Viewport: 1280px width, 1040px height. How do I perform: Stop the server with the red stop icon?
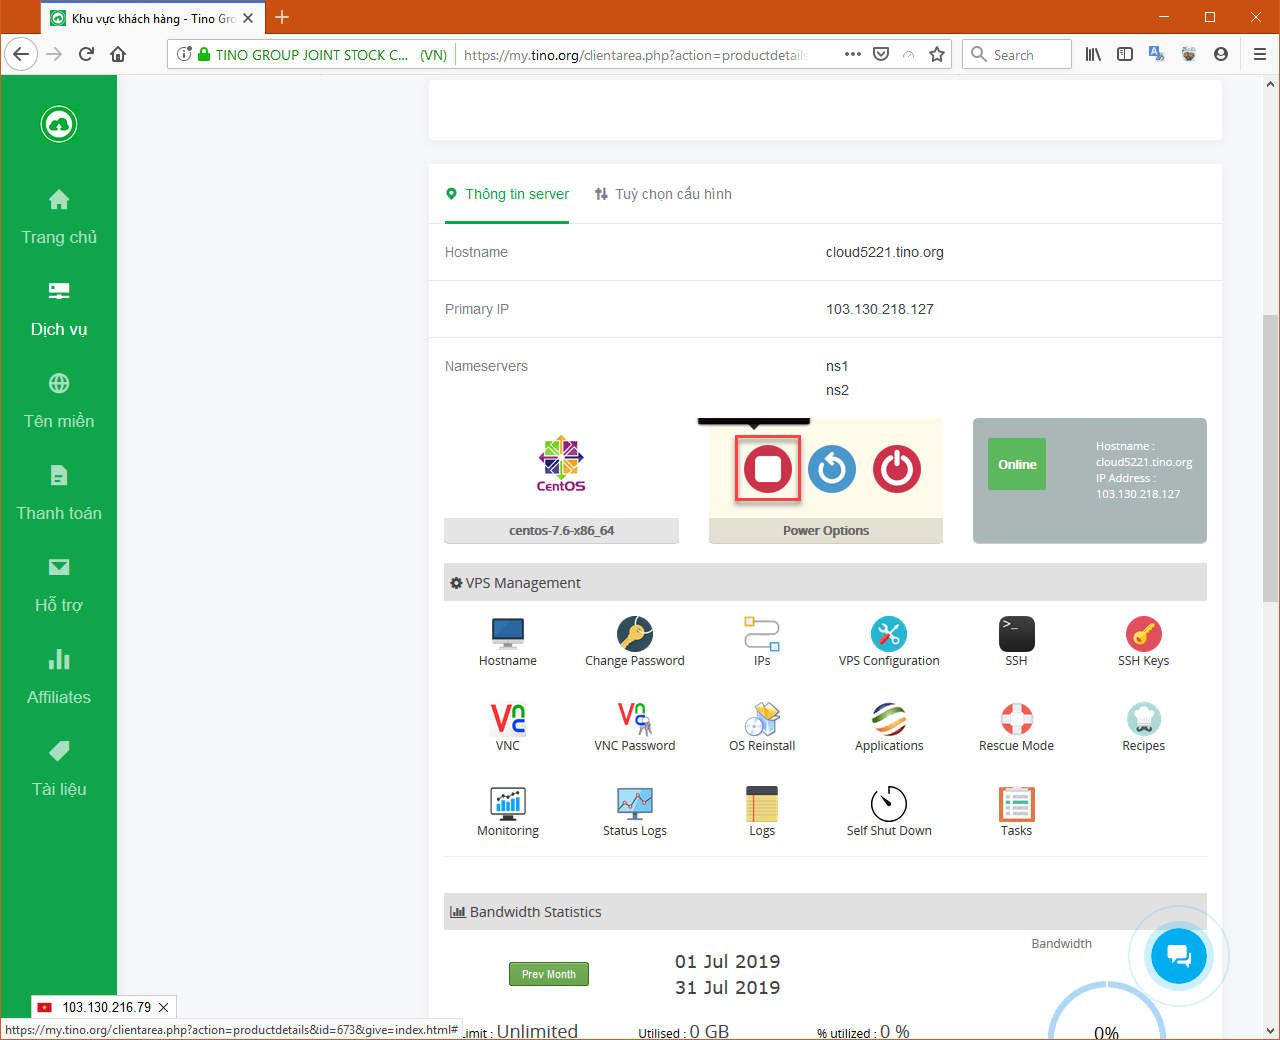click(x=767, y=469)
